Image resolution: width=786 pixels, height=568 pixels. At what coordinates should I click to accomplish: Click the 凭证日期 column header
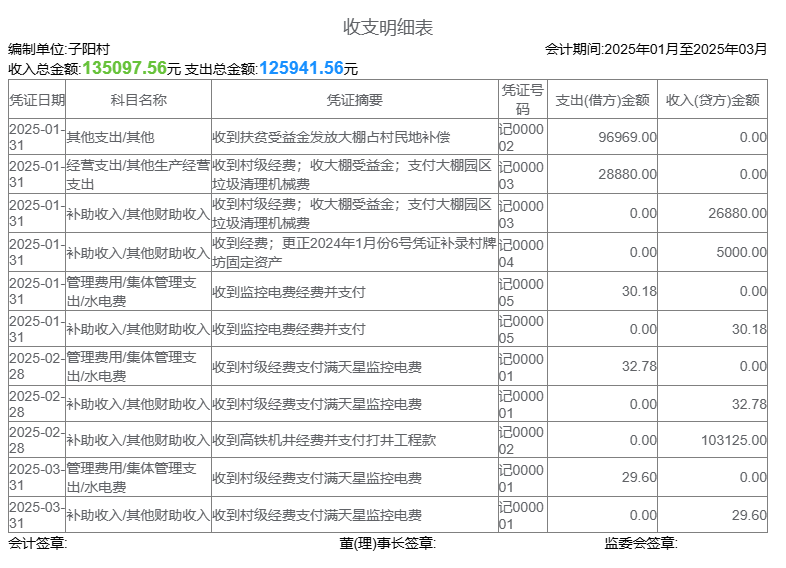[x=37, y=100]
